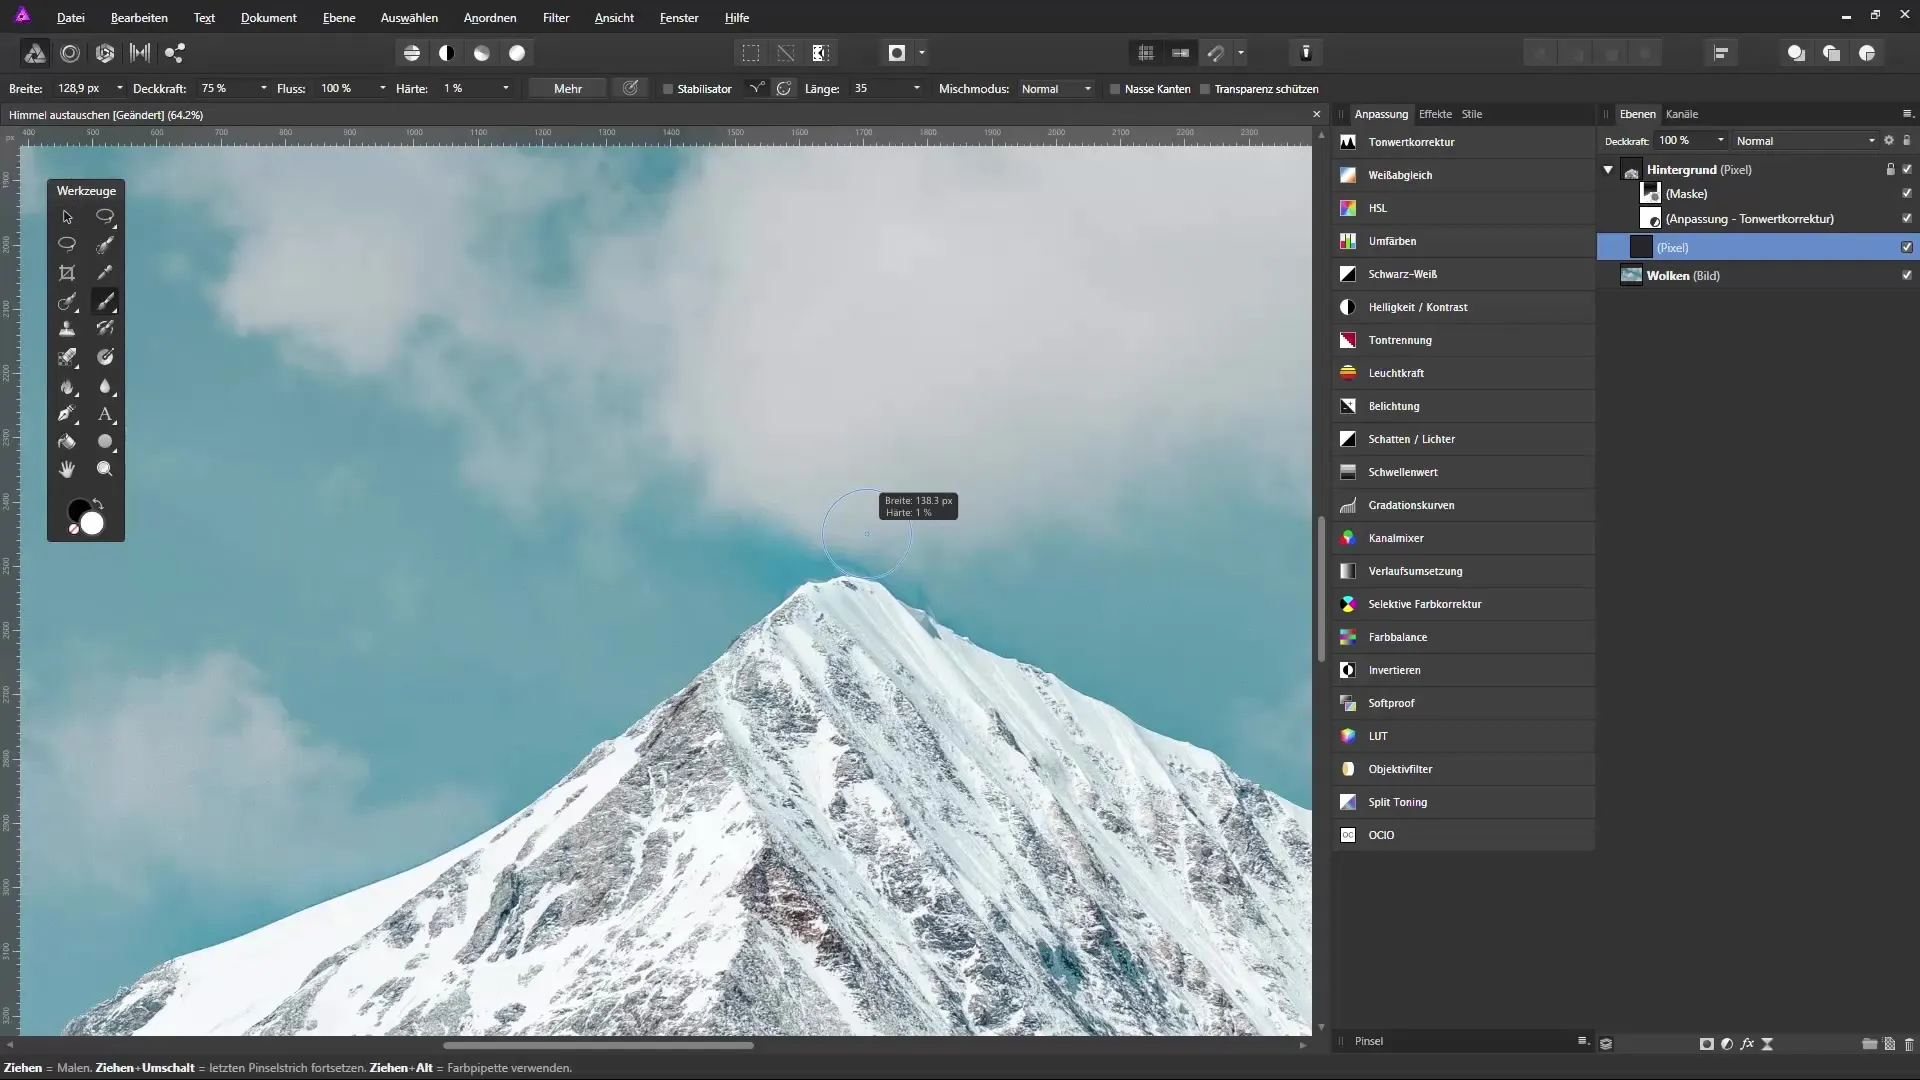1920x1080 pixels.
Task: Open the Datei menu
Action: (x=71, y=18)
